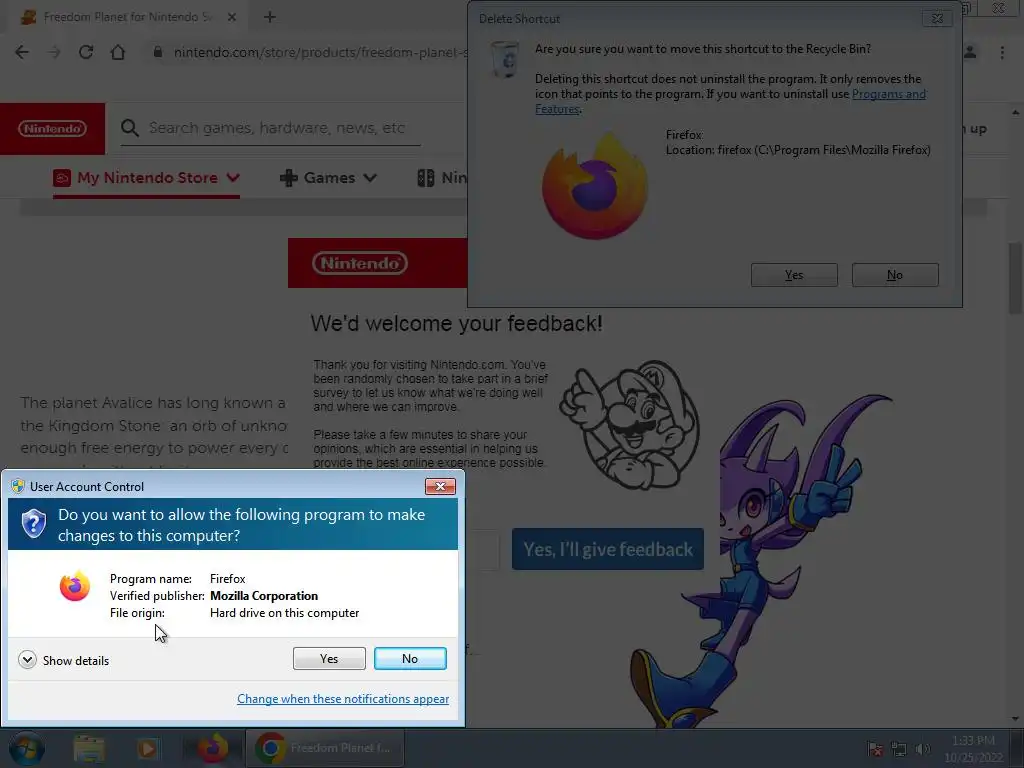The height and width of the screenshot is (768, 1024).
Task: Open 'Change when these notifications appear' link
Action: point(343,699)
